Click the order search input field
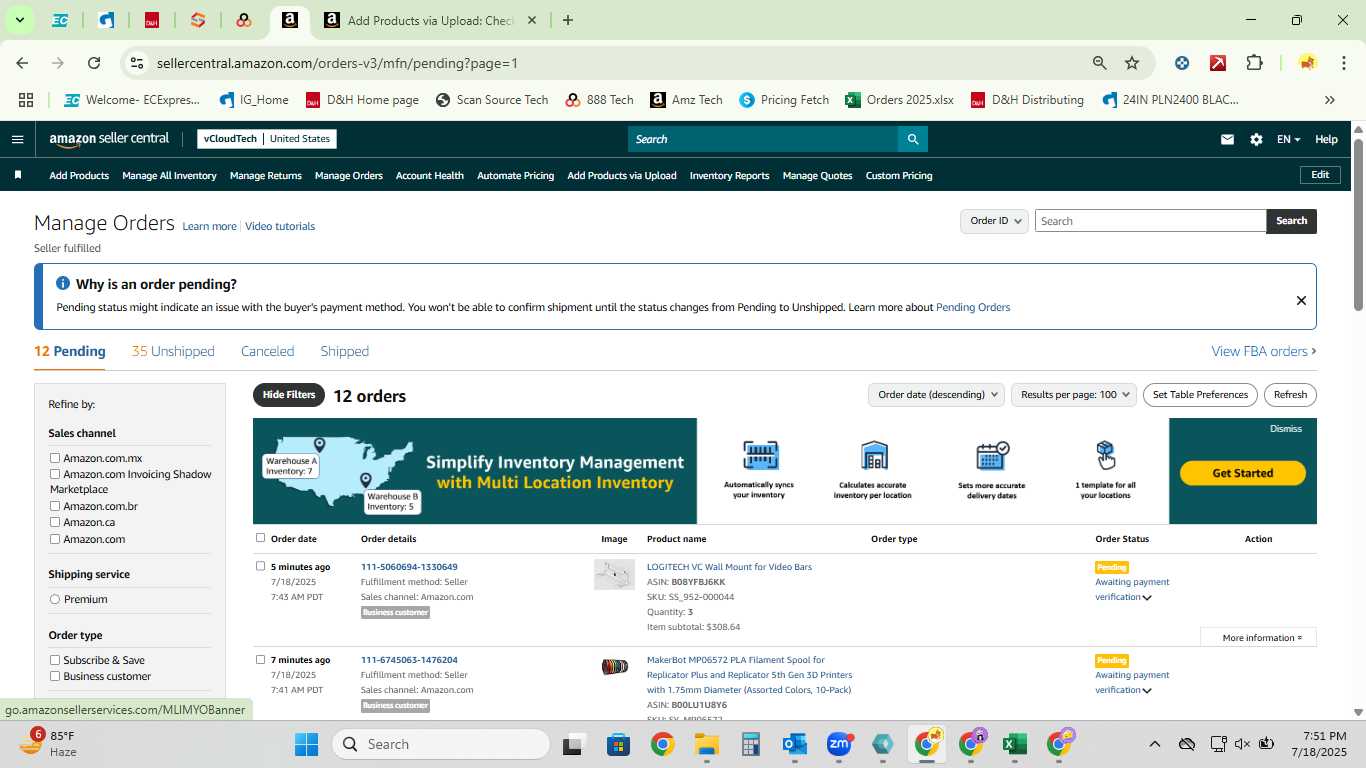This screenshot has width=1366, height=768. [1150, 221]
